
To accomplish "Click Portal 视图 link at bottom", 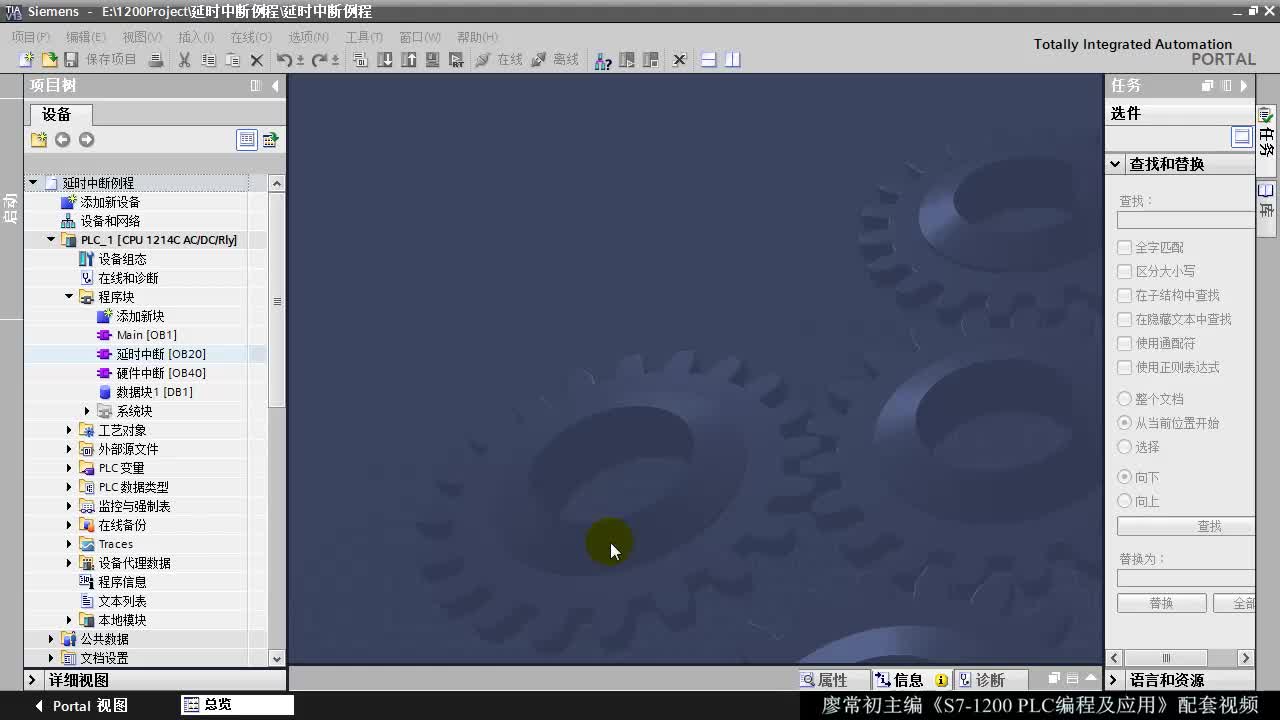I will tap(82, 705).
